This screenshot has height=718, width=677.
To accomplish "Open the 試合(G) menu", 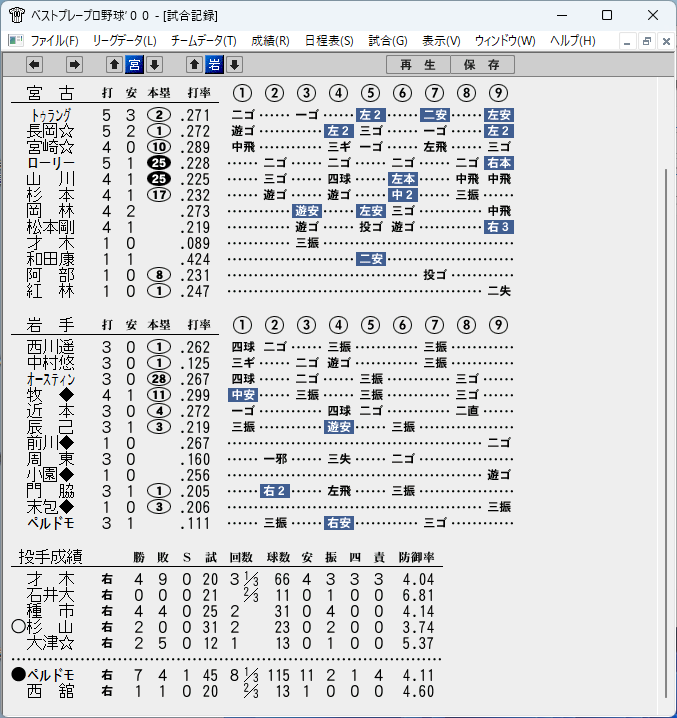I will click(x=388, y=41).
